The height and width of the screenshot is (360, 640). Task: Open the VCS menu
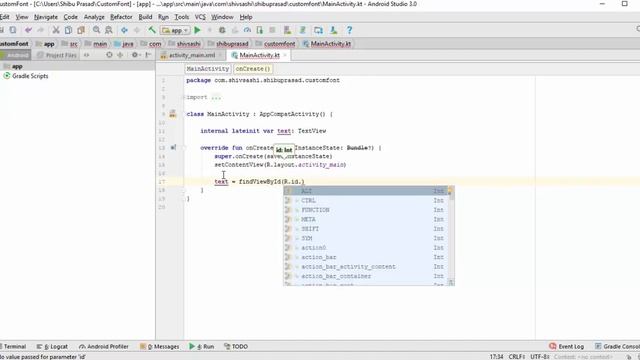(x=200, y=17)
